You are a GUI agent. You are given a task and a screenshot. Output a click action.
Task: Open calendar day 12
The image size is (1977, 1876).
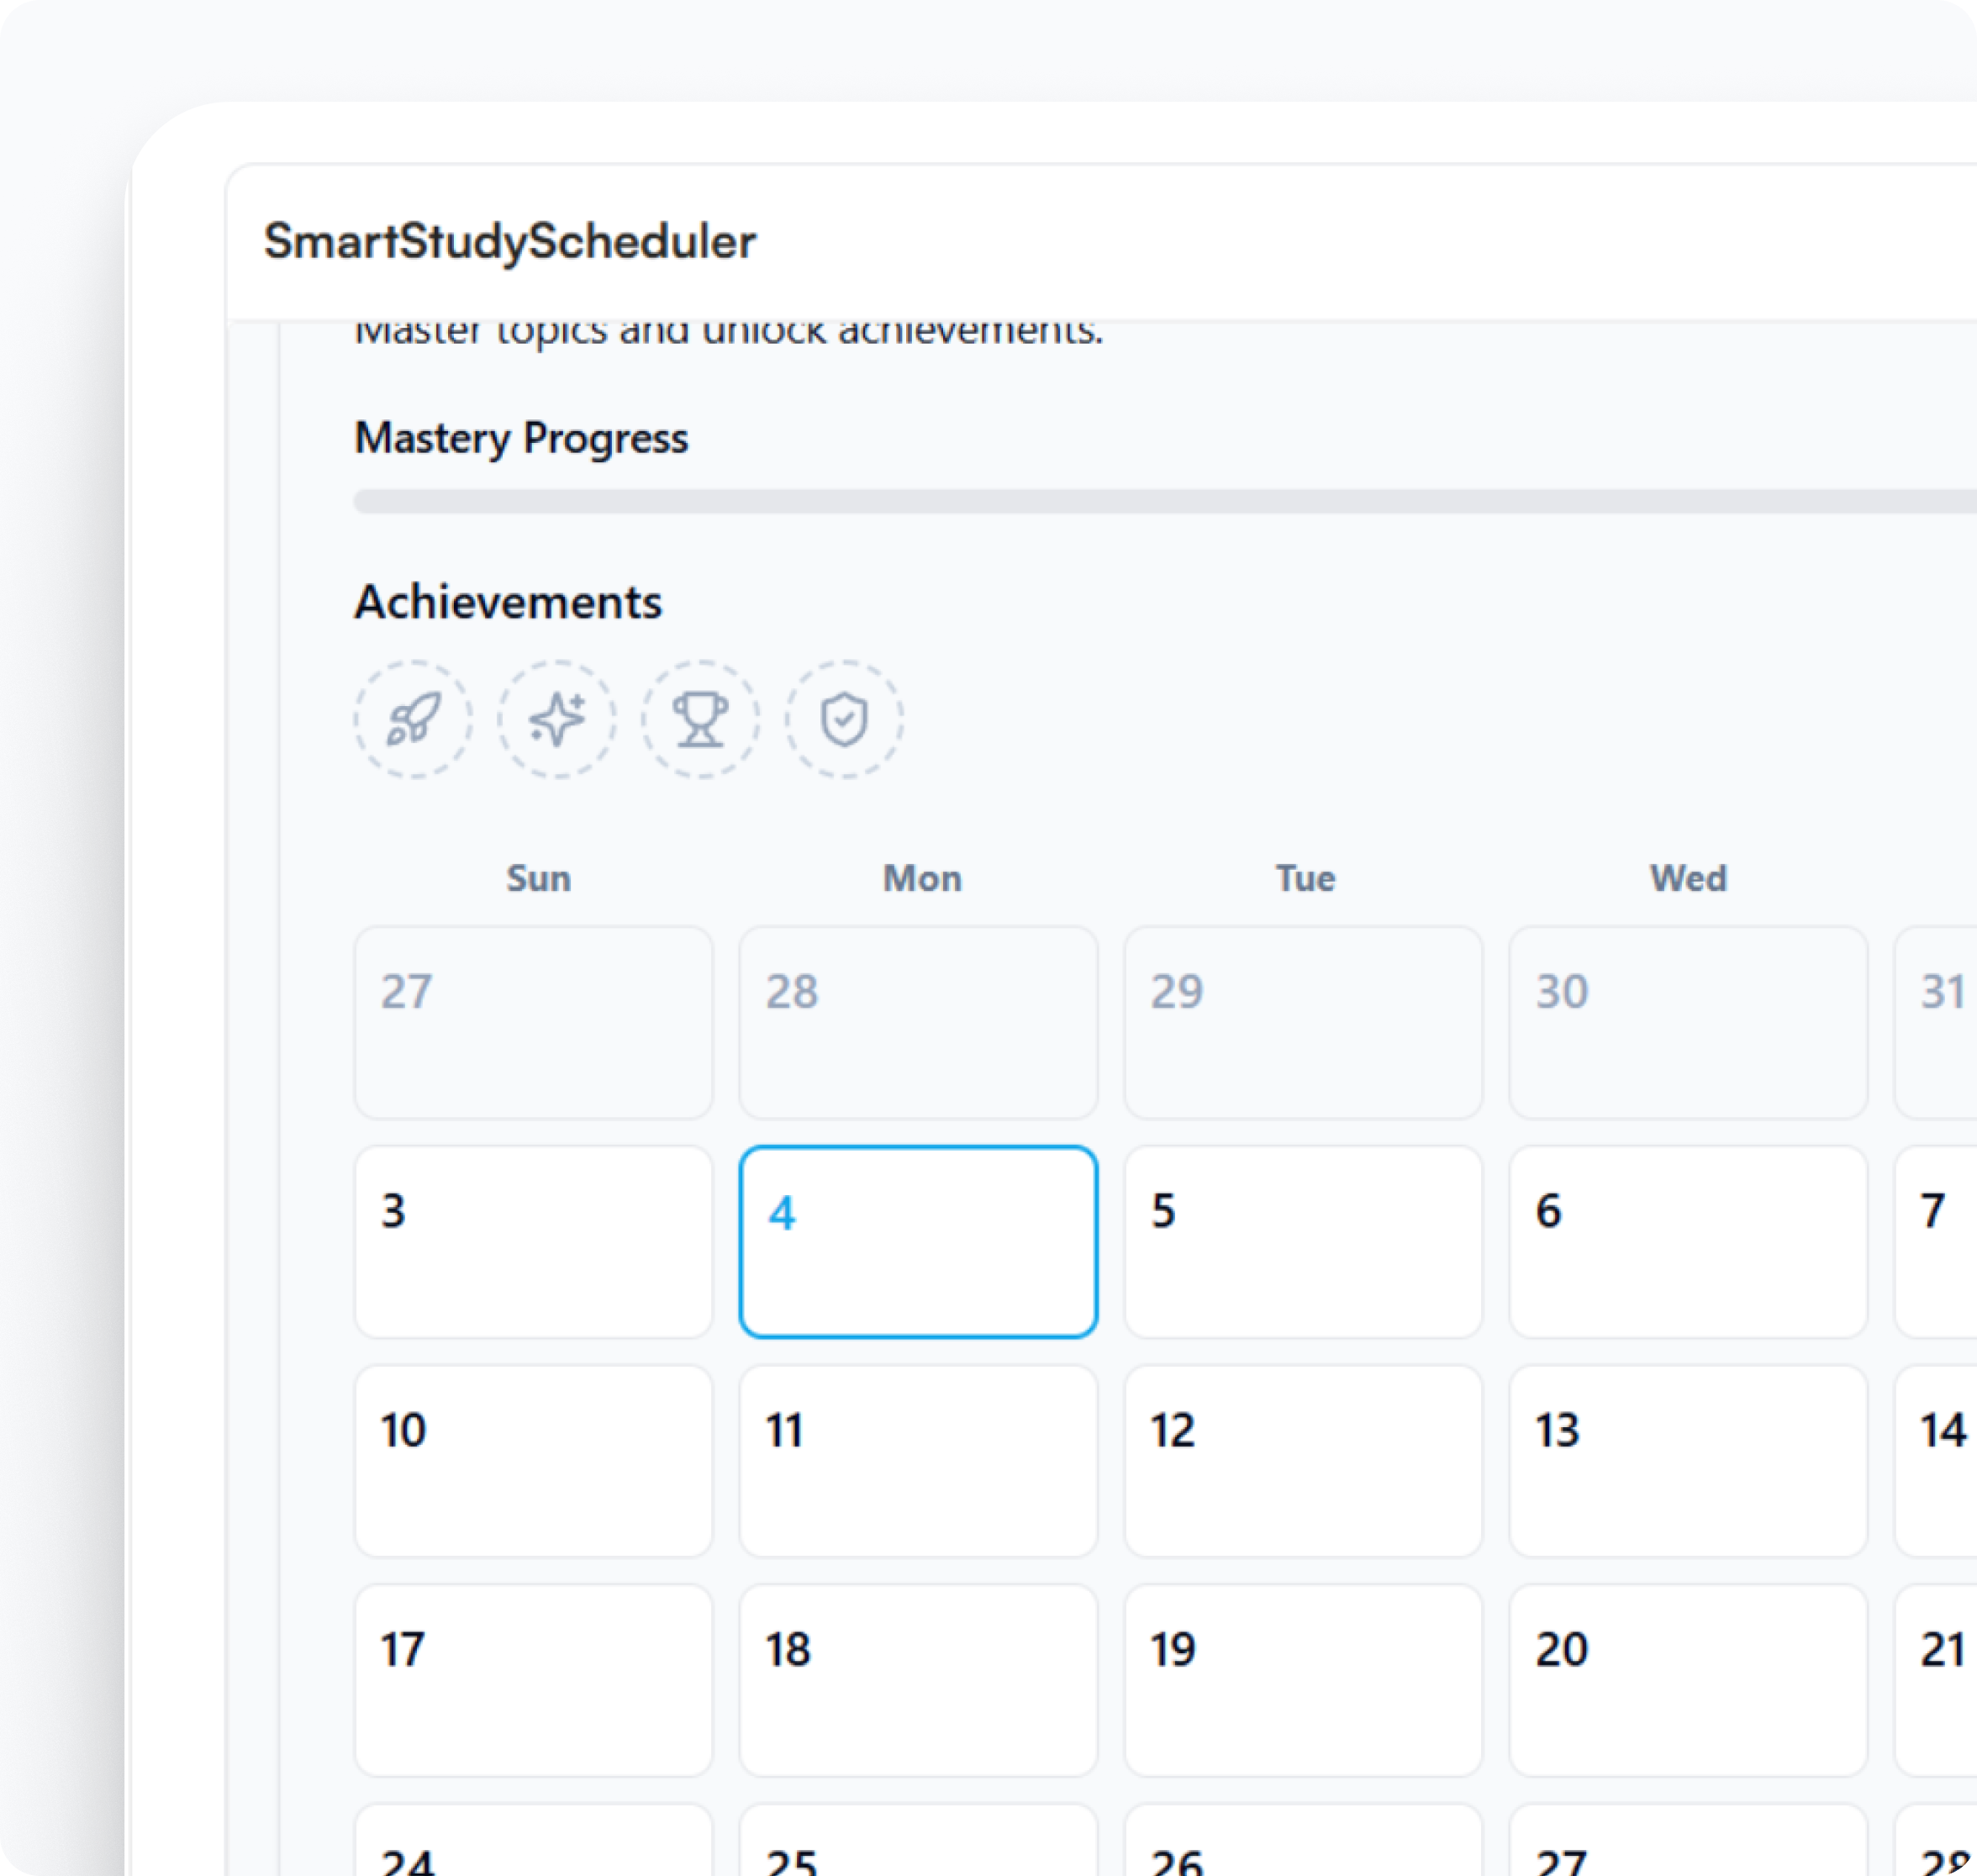[x=1303, y=1461]
